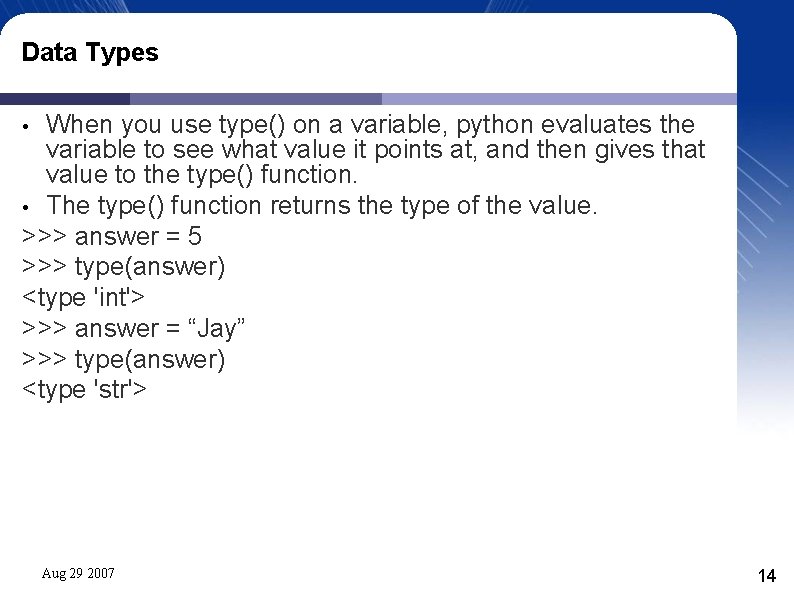Select the dark navy header bar segment
The height and width of the screenshot is (595, 794).
[x=65, y=99]
